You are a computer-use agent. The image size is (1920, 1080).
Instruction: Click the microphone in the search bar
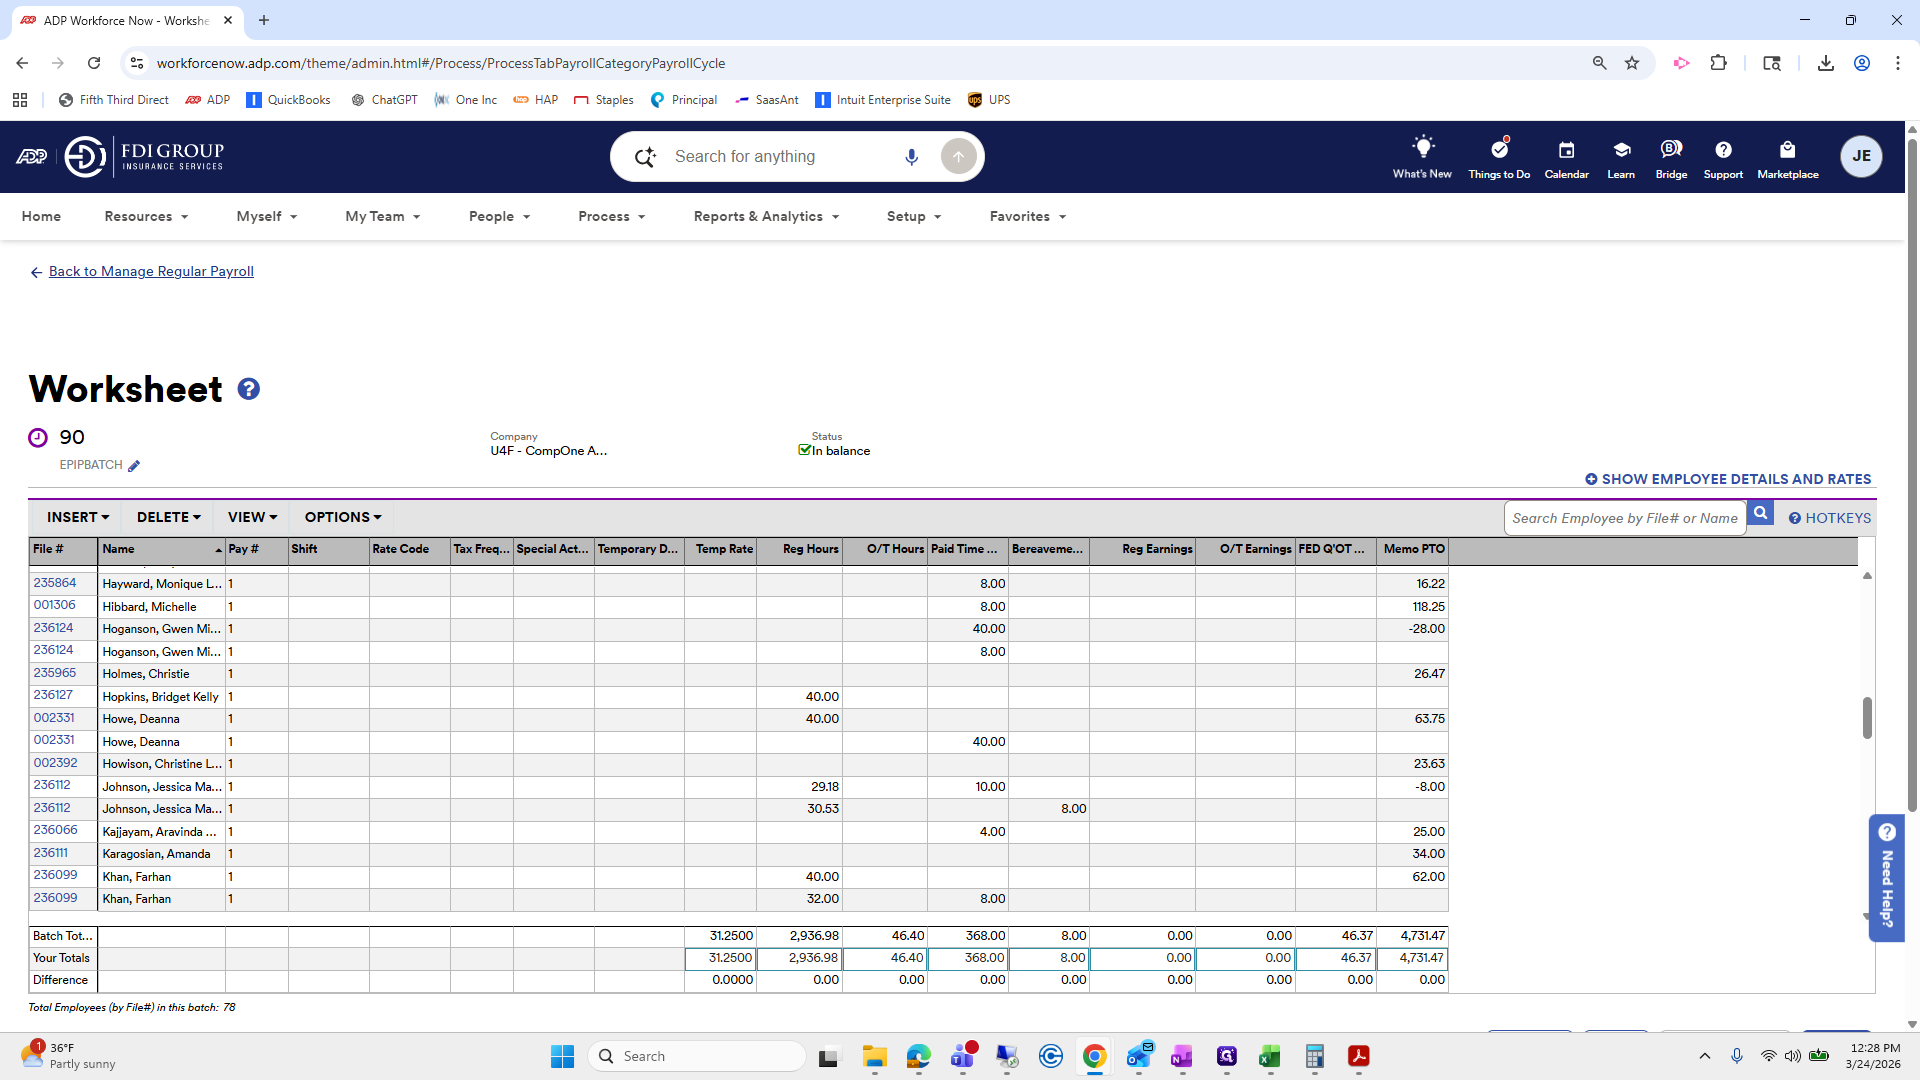point(911,156)
